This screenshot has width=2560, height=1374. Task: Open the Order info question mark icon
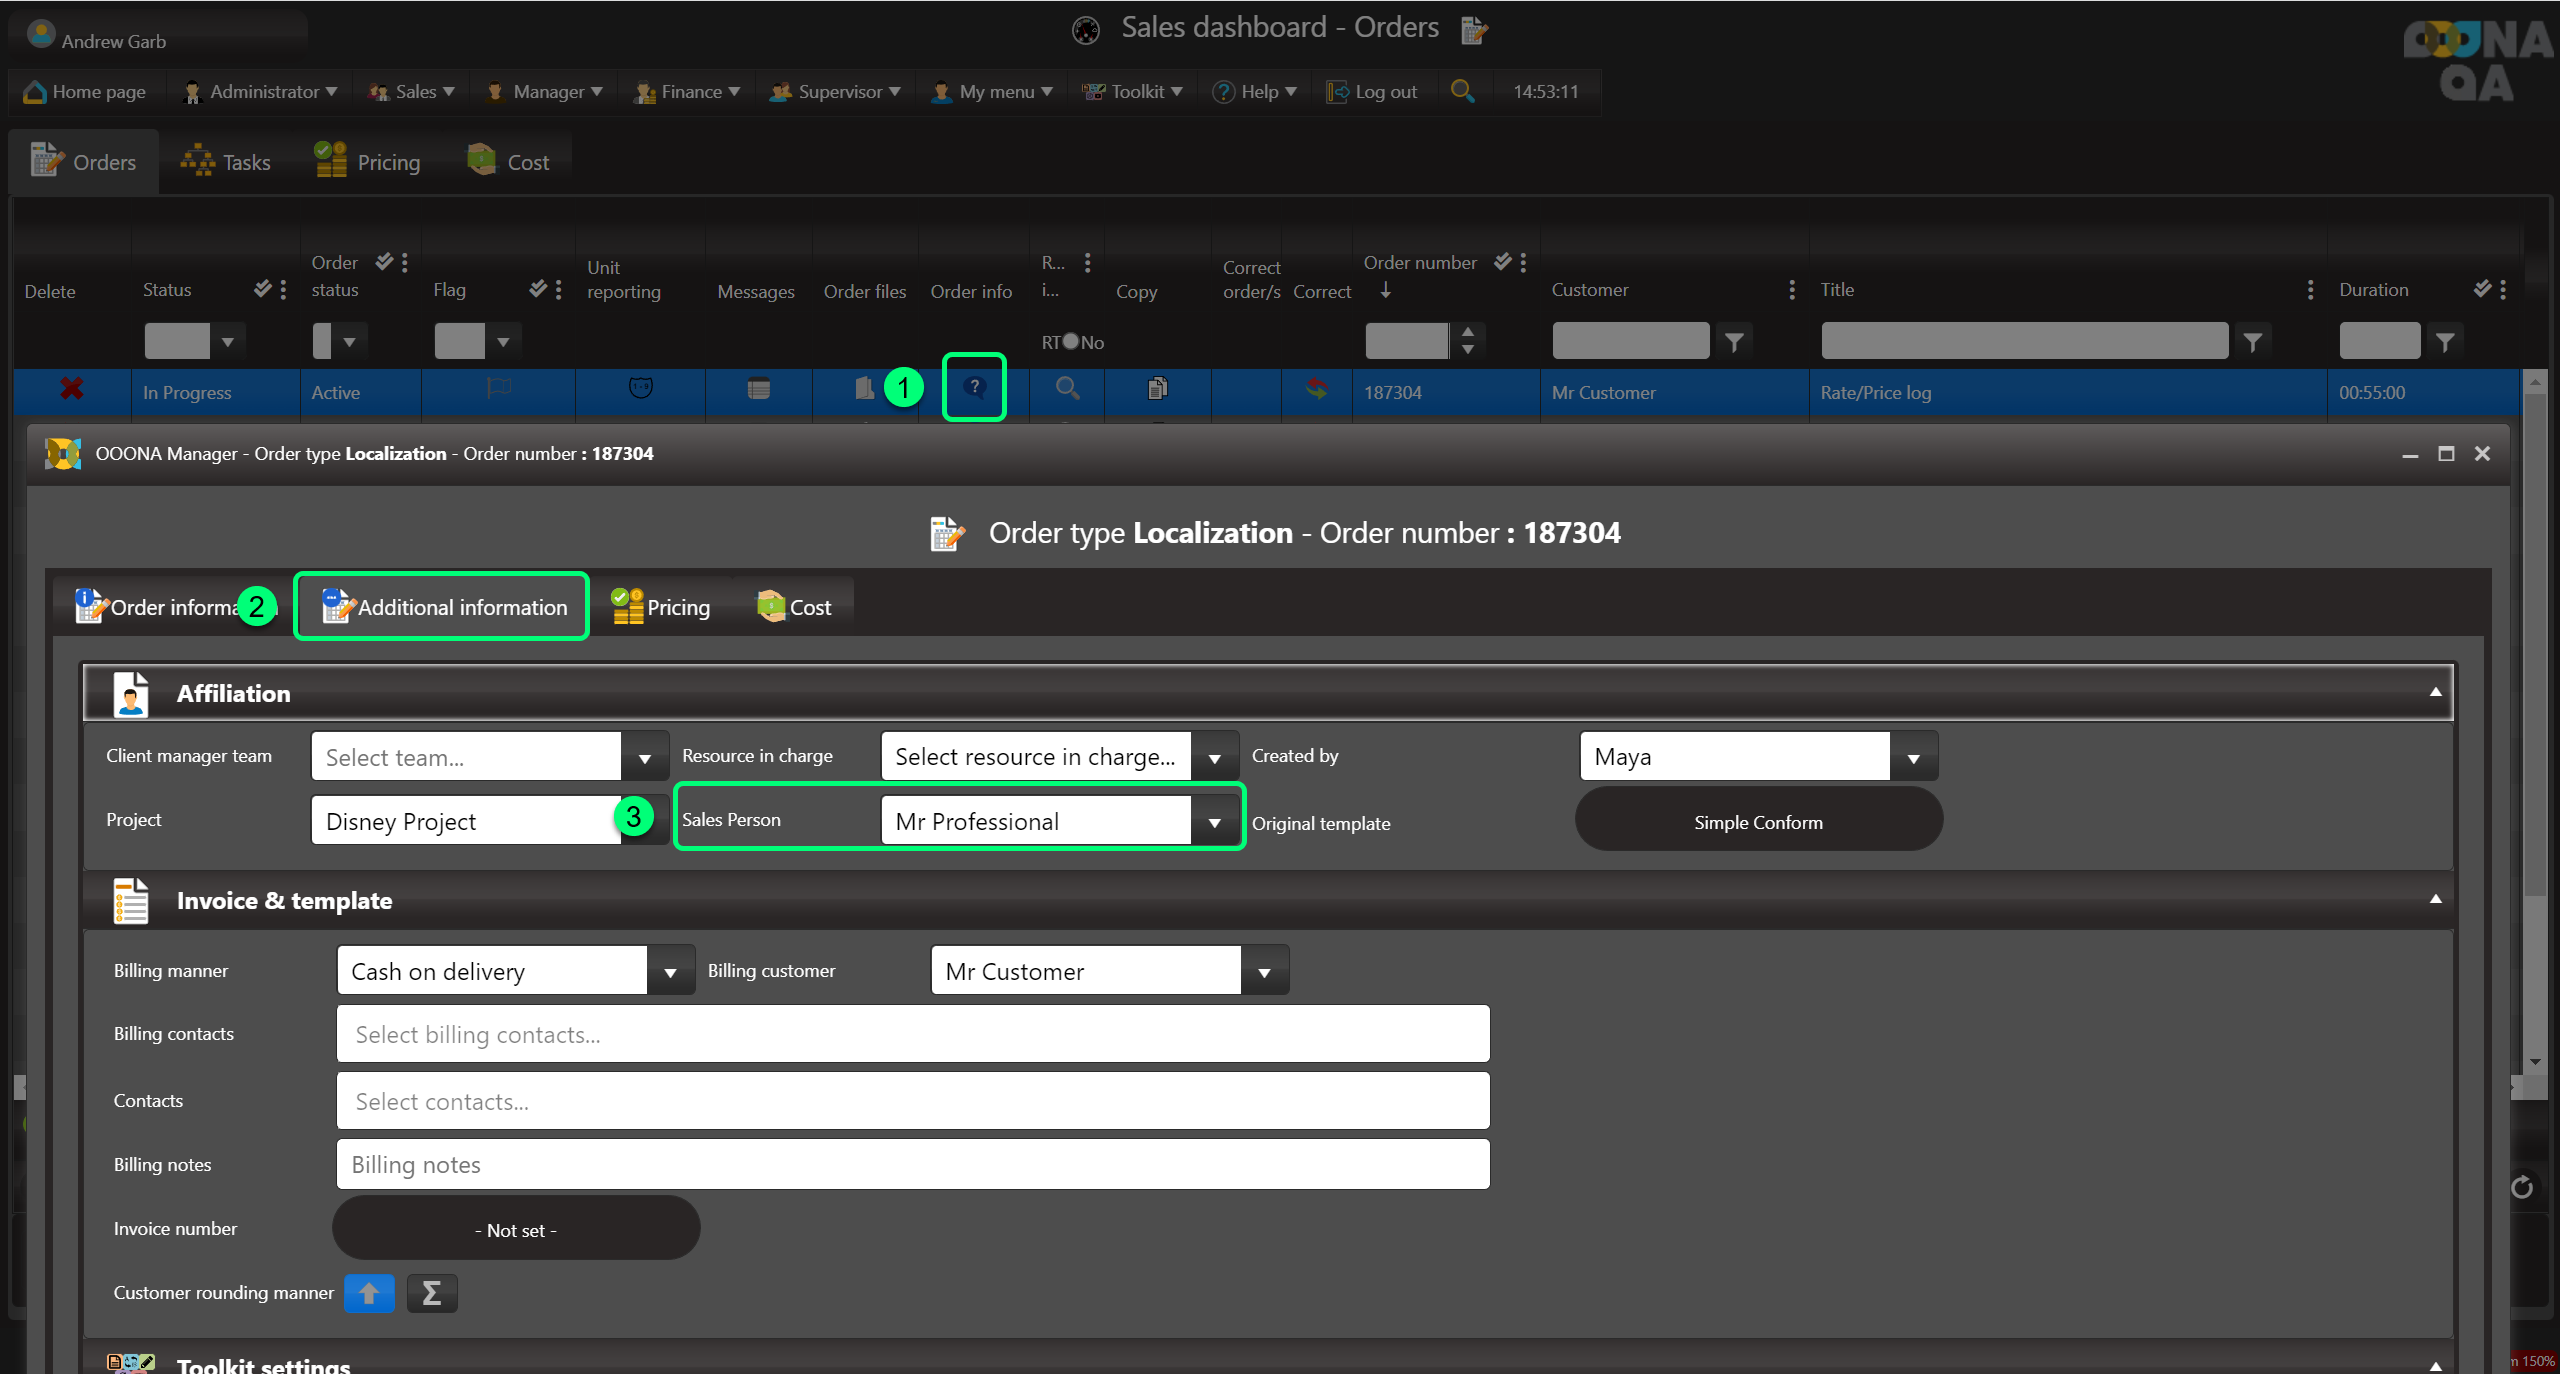pyautogui.click(x=974, y=388)
